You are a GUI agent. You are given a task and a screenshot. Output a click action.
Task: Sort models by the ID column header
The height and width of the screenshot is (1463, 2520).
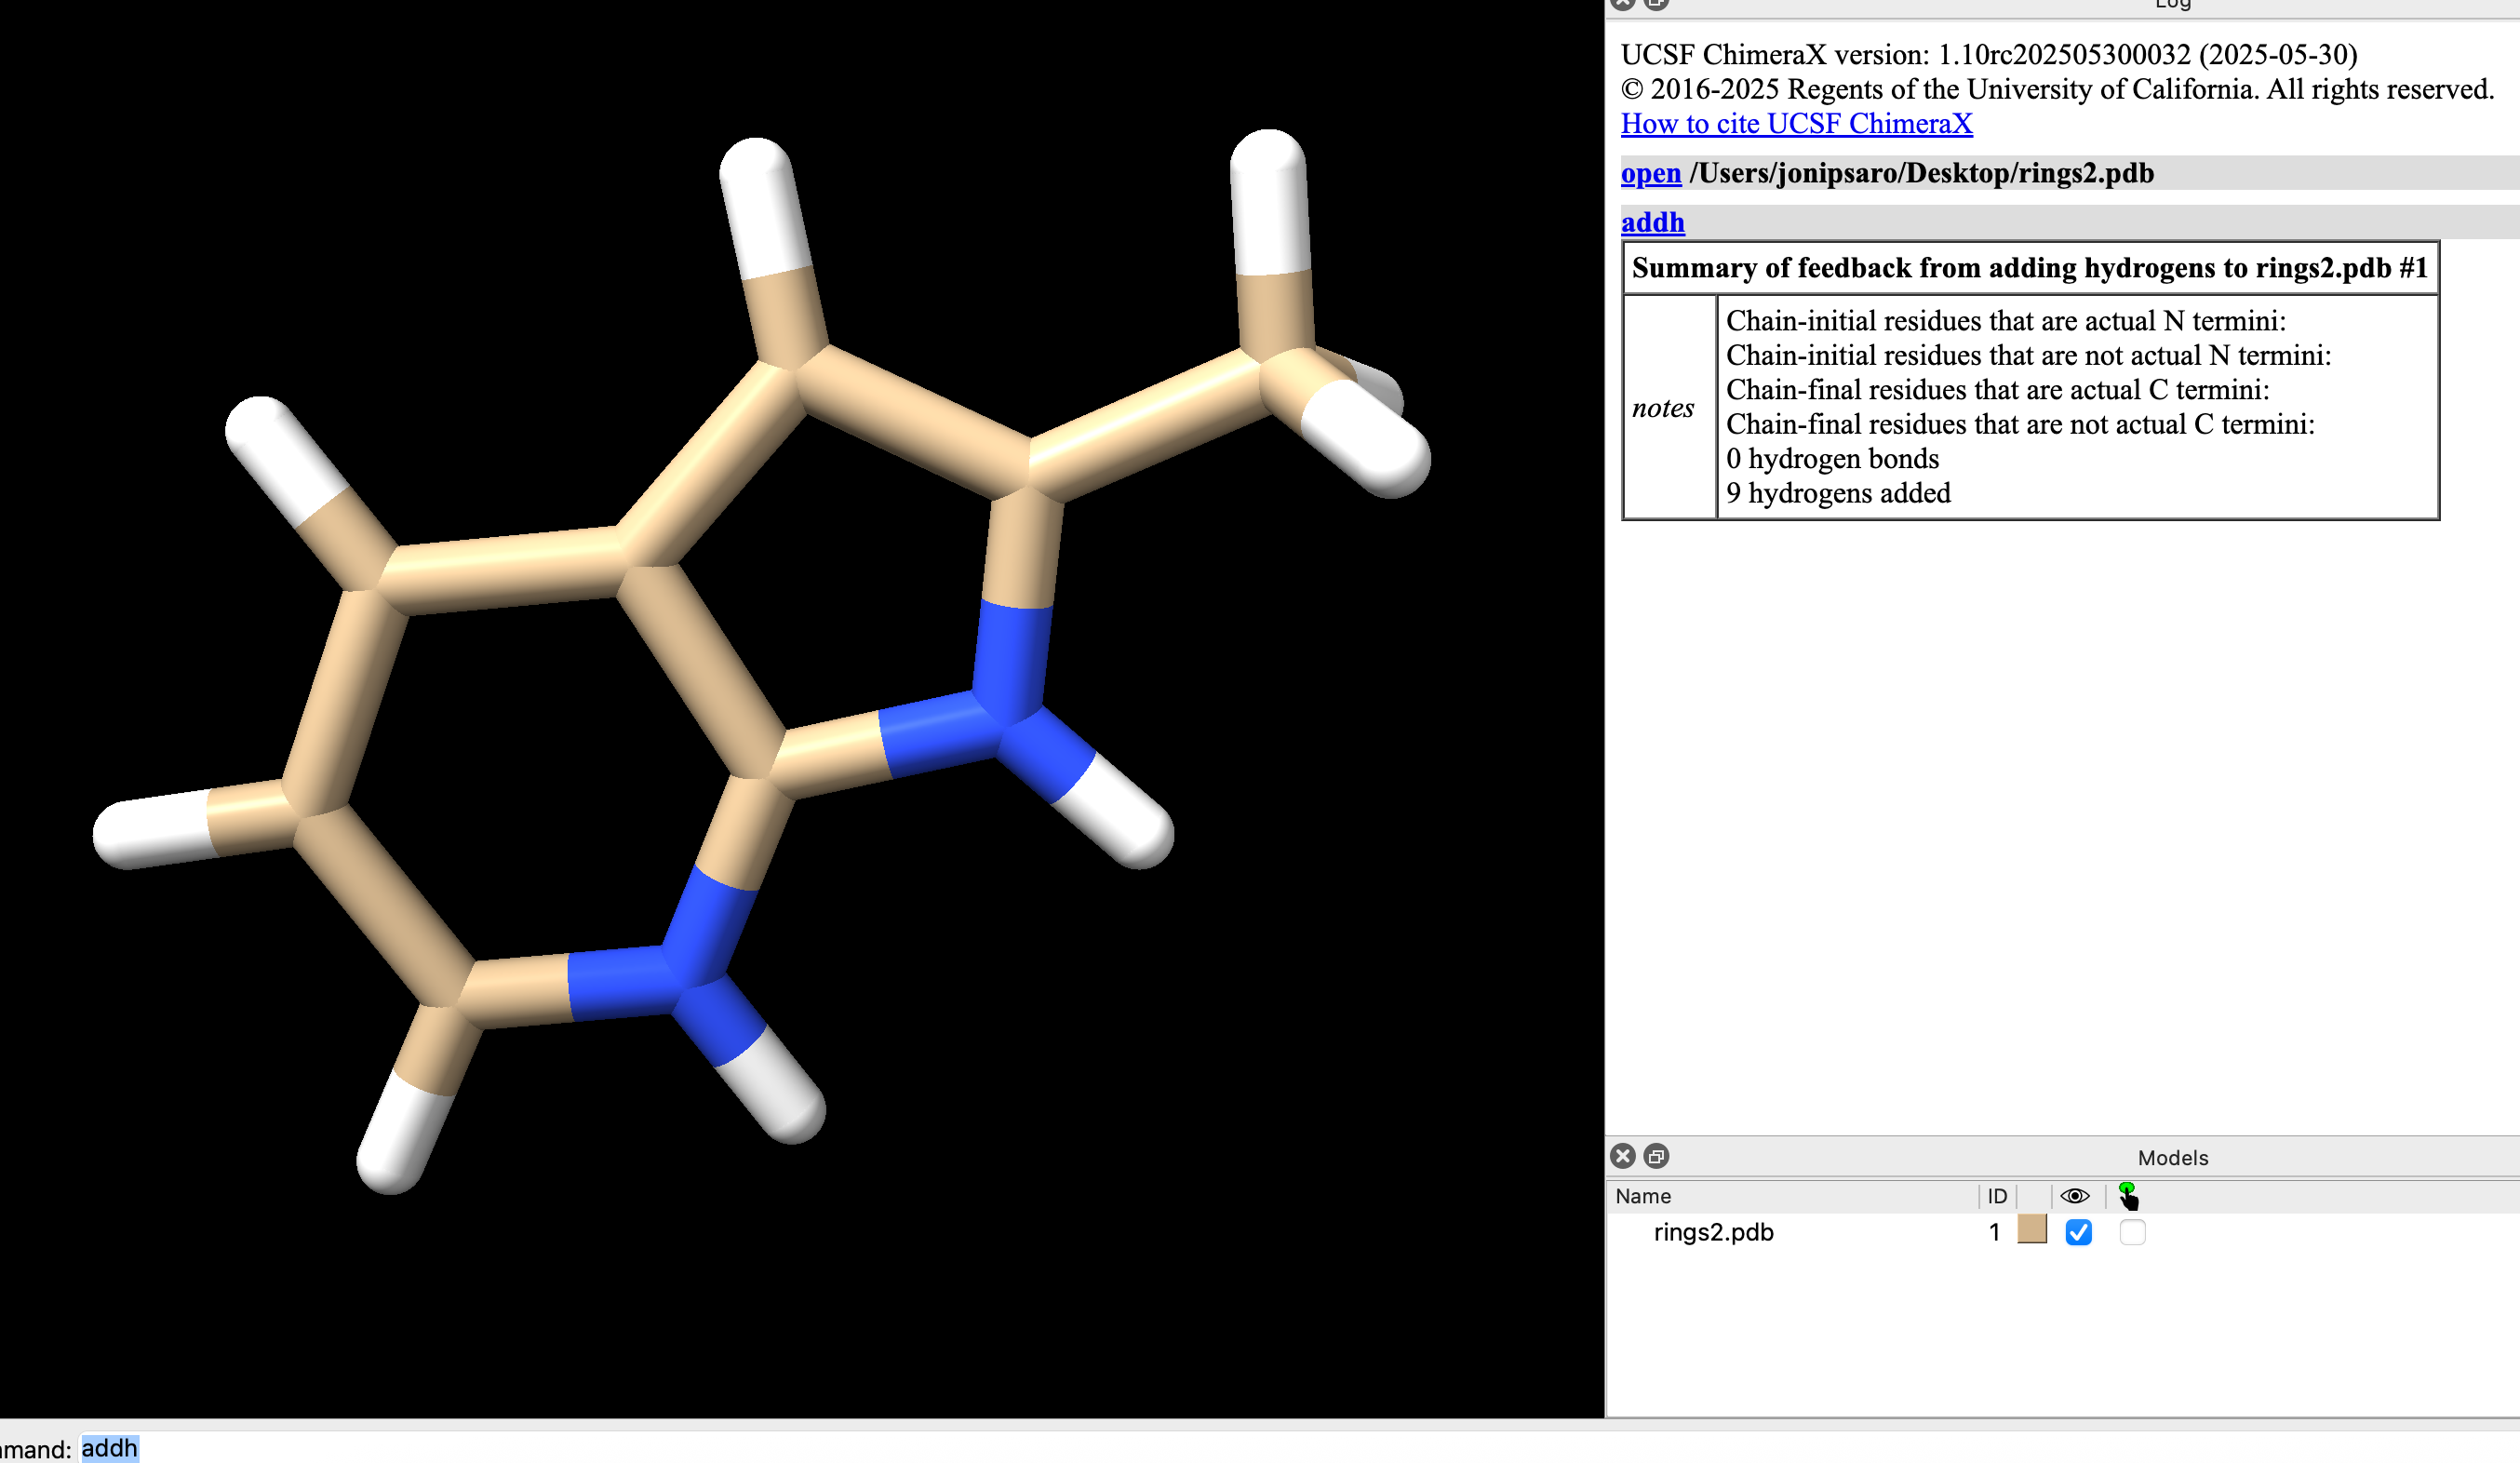1997,1196
